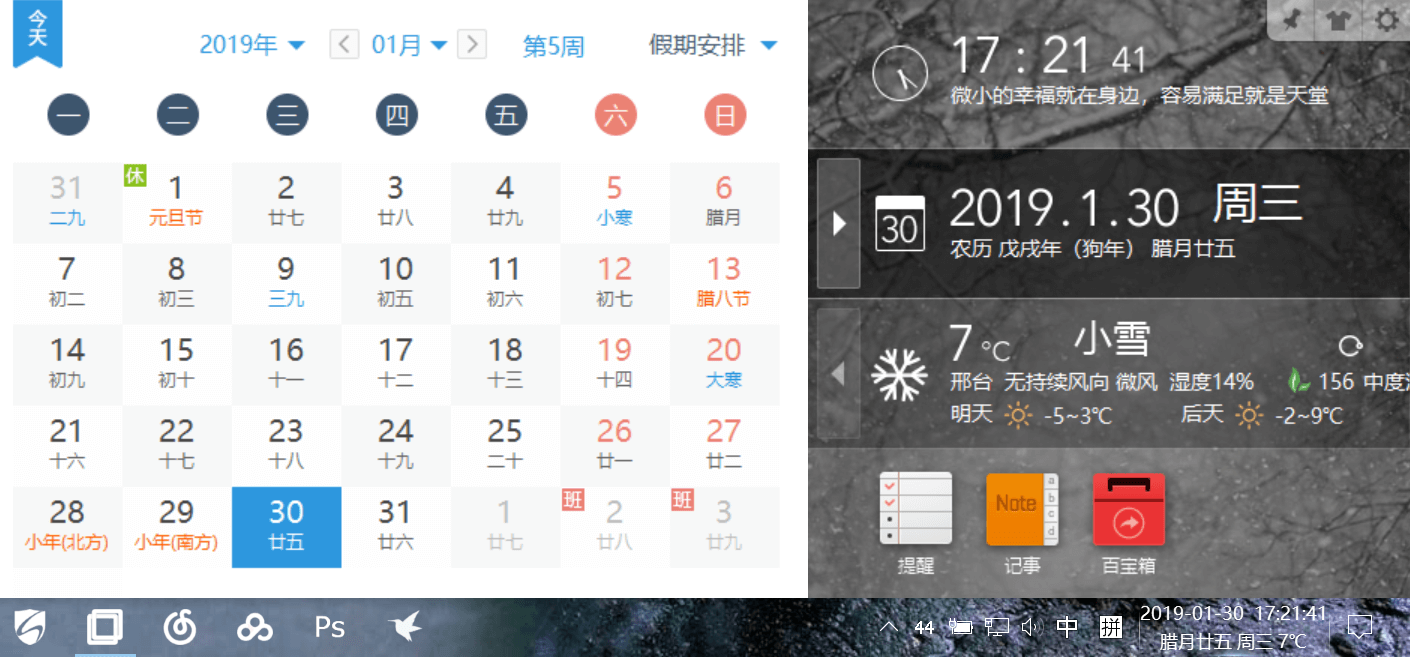The image size is (1410, 657).
Task: Expand the 01月 month dropdown
Action: point(409,45)
